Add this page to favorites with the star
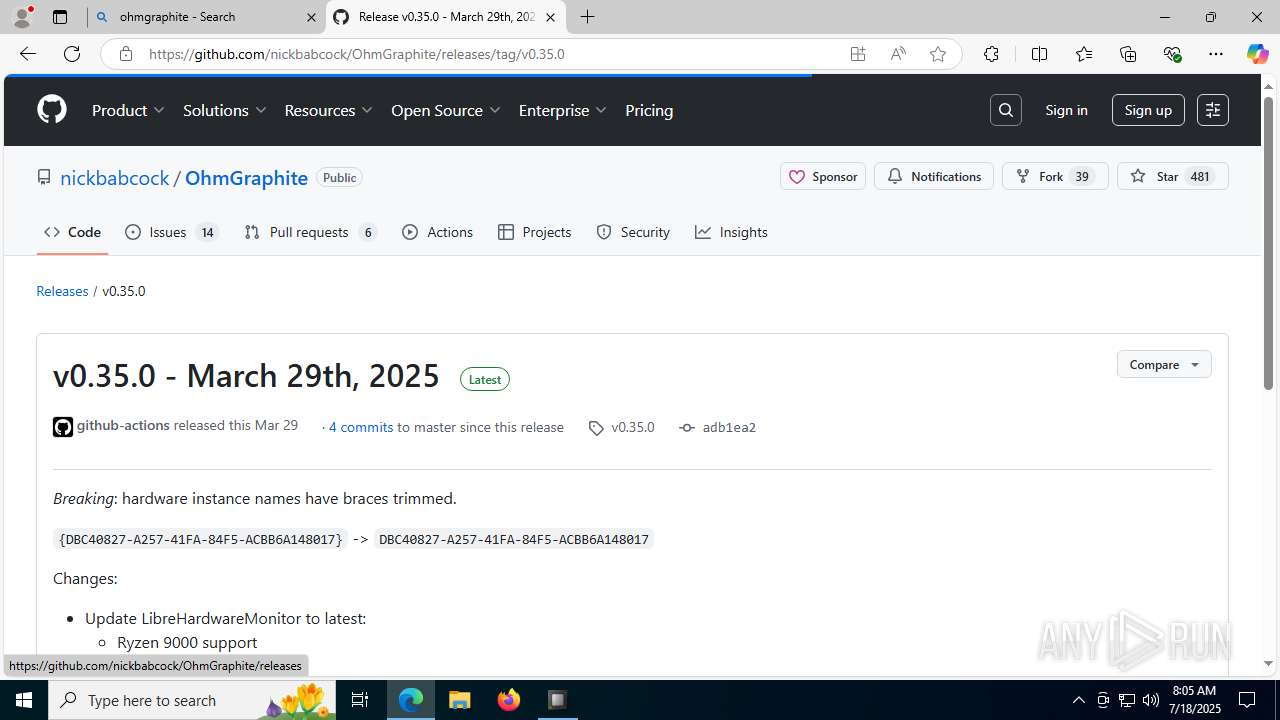1280x720 pixels. click(x=938, y=54)
